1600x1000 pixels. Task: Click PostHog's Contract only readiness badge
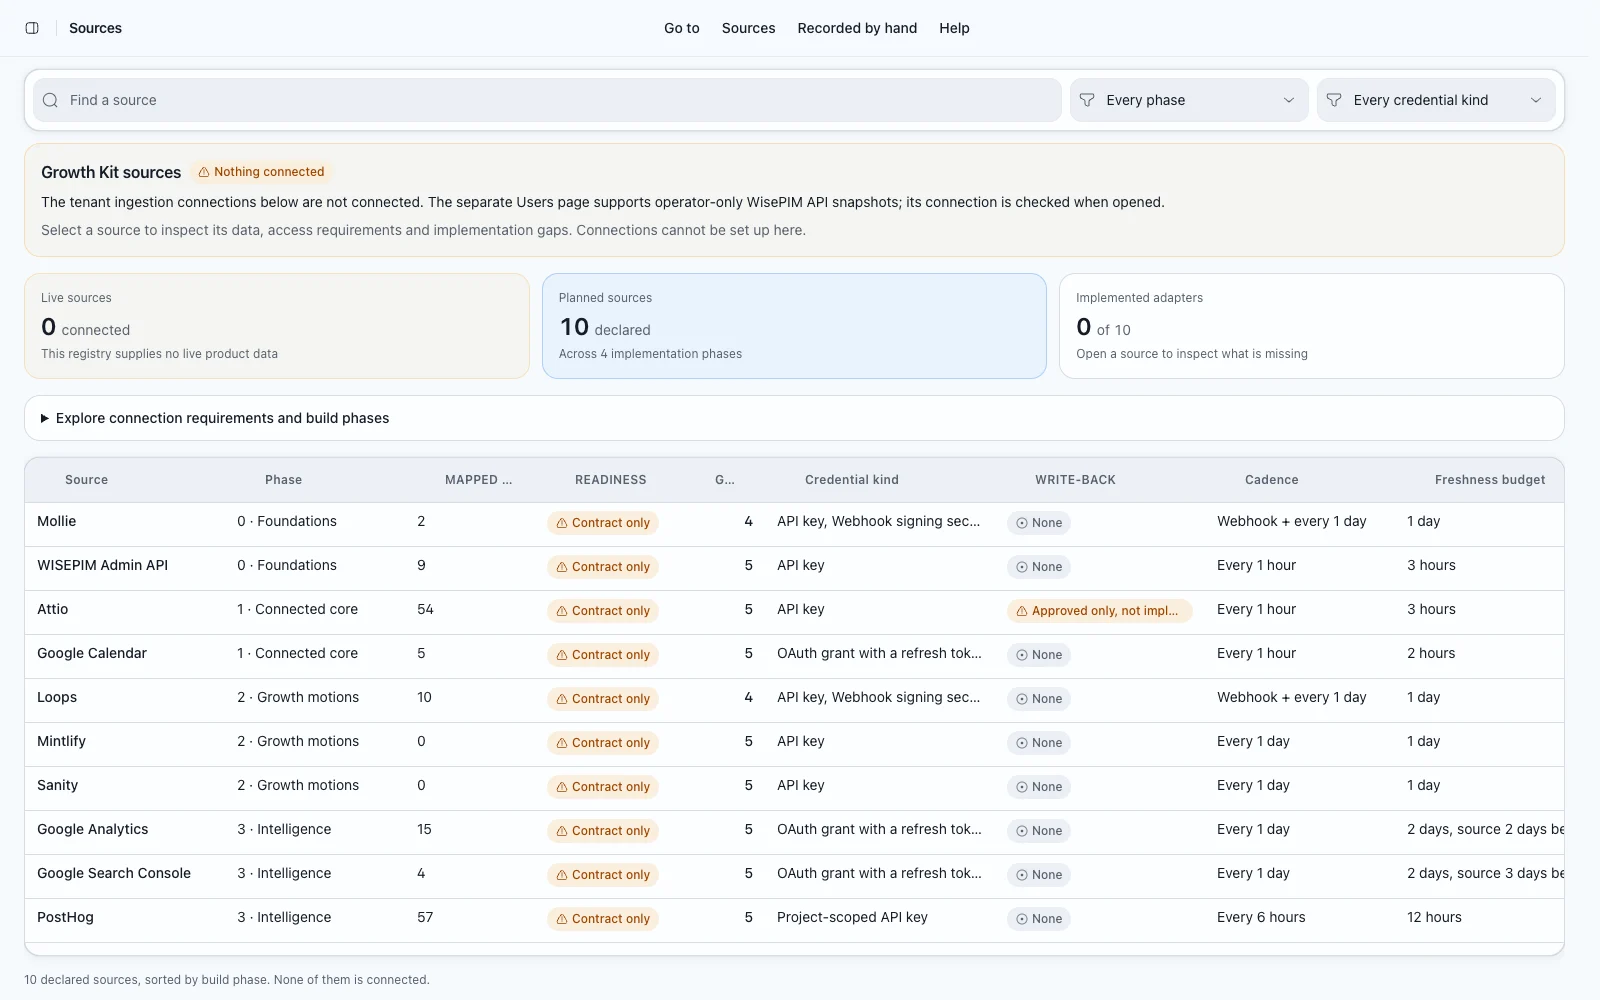coord(603,919)
